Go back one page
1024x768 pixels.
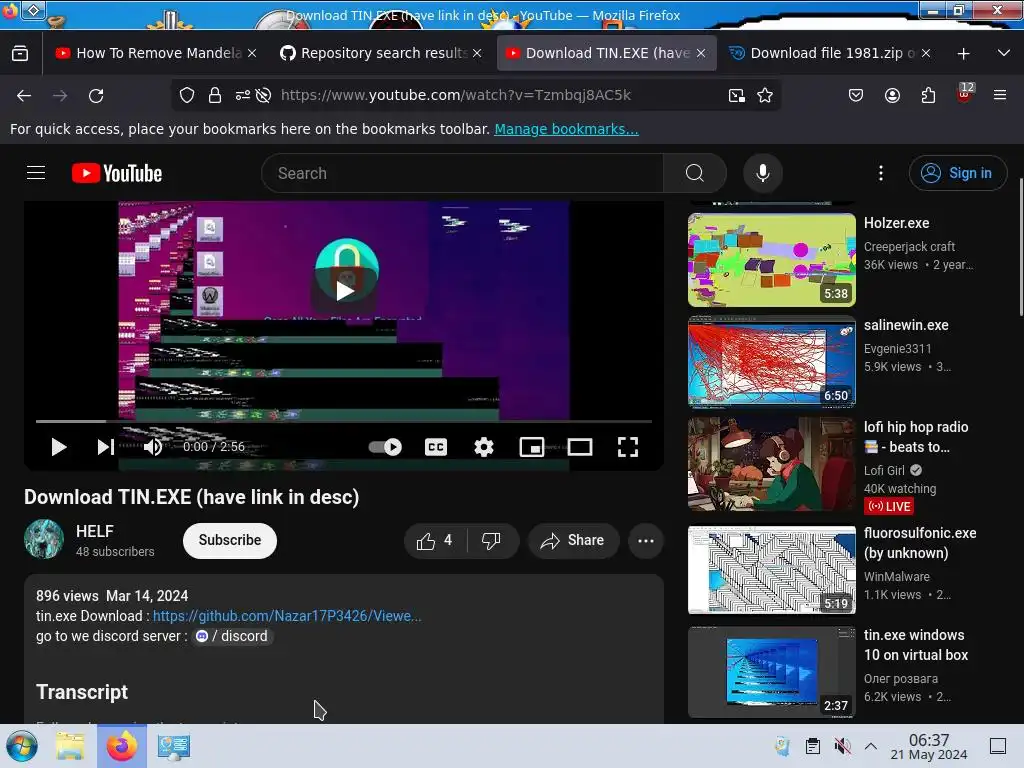(x=24, y=95)
